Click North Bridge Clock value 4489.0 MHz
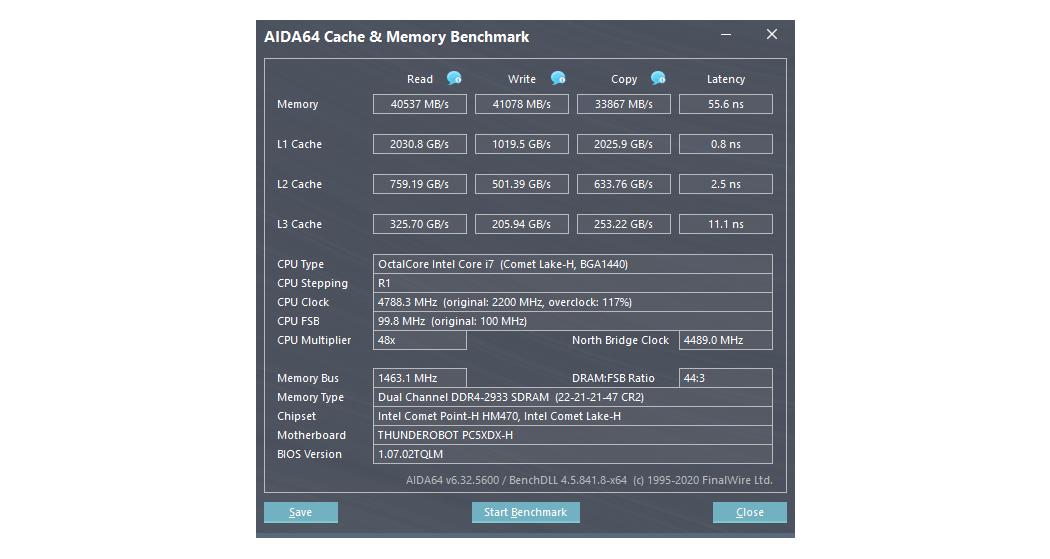This screenshot has width=1050, height=559. point(726,340)
